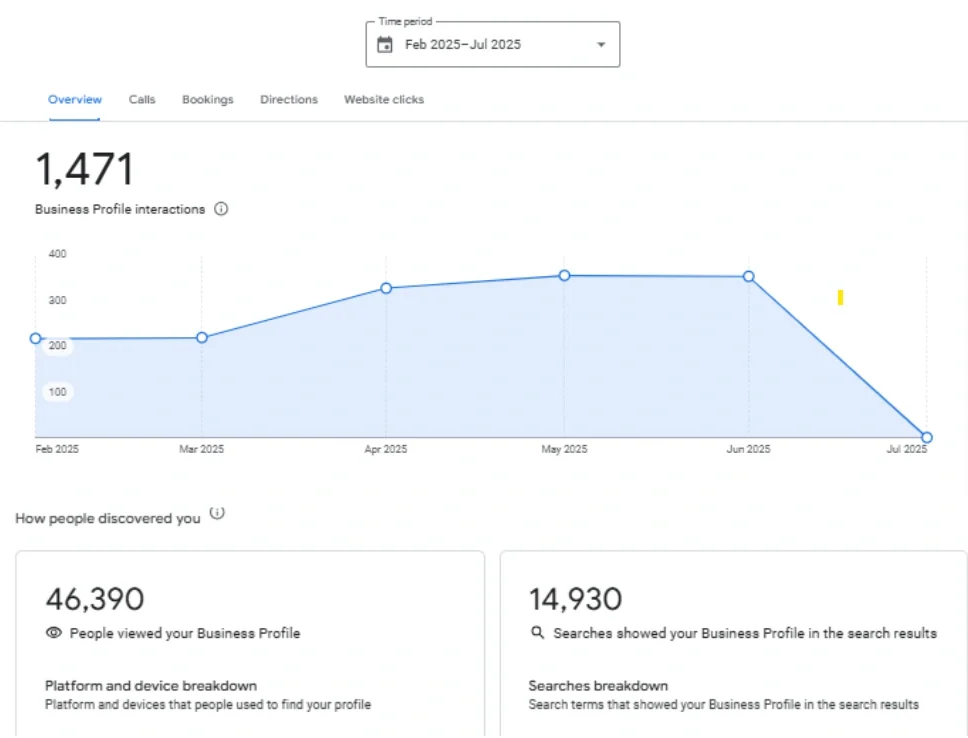Click the Jun 2025 data point on the chart
Image resolution: width=968 pixels, height=738 pixels.
pos(748,276)
